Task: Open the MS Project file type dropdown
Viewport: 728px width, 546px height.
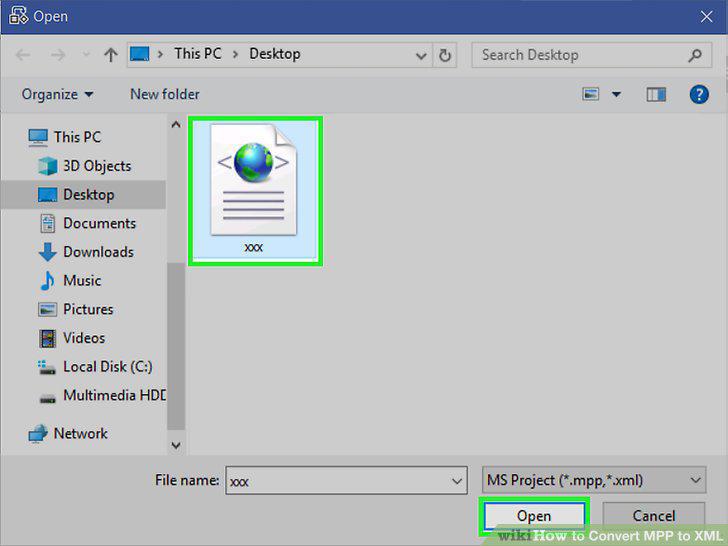Action: [x=594, y=480]
